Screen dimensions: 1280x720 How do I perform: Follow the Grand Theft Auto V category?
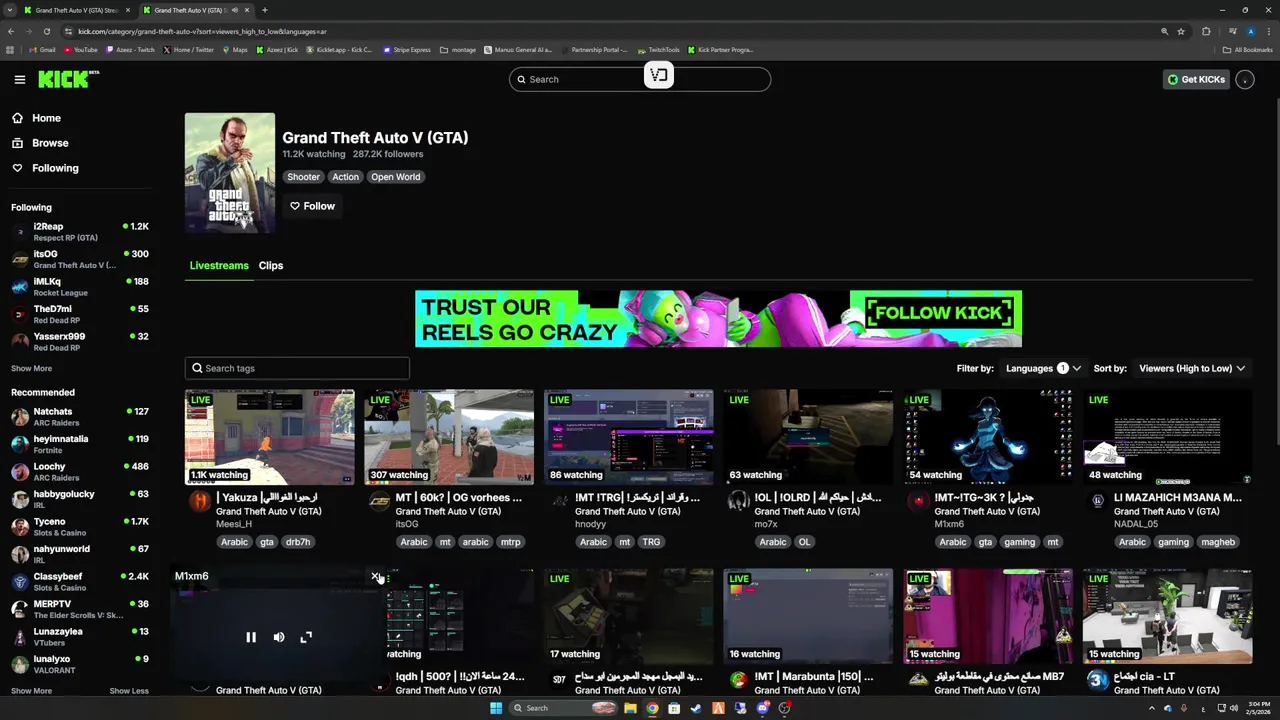coord(312,206)
